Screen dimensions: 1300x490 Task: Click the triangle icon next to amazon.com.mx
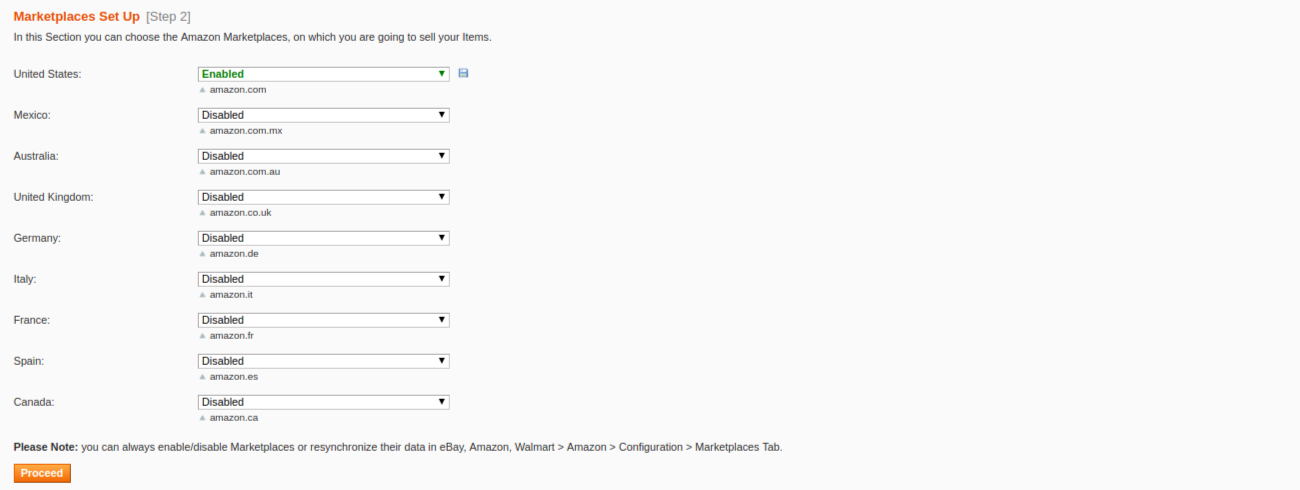(202, 131)
